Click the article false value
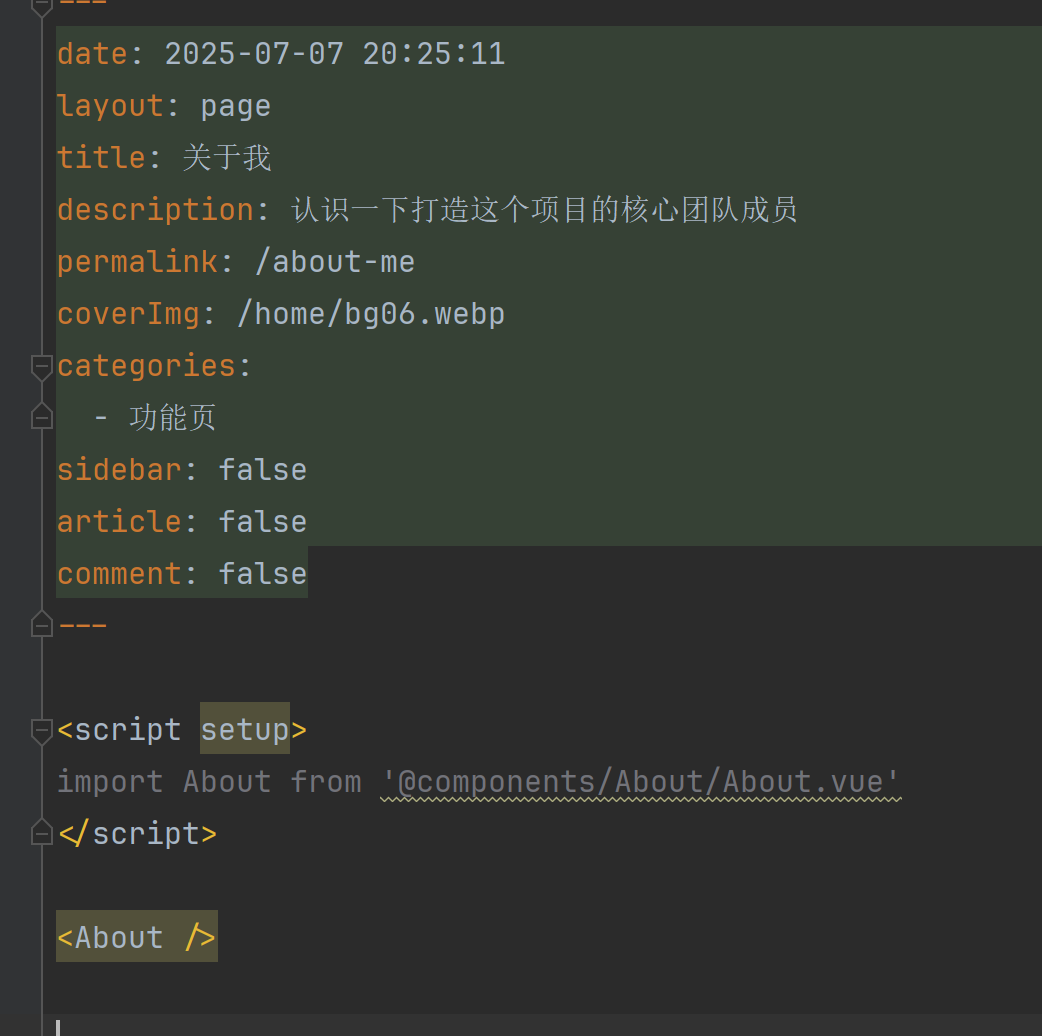The height and width of the screenshot is (1036, 1042). click(263, 521)
